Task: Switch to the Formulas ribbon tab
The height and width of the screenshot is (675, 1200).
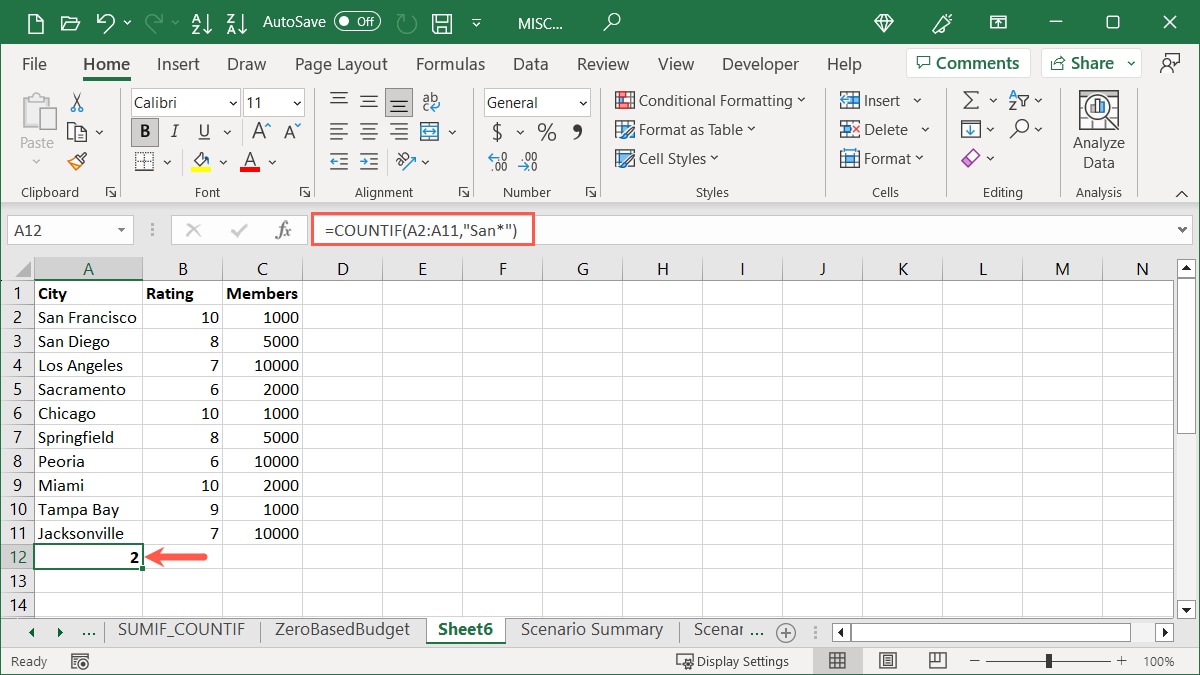Action: pyautogui.click(x=450, y=63)
